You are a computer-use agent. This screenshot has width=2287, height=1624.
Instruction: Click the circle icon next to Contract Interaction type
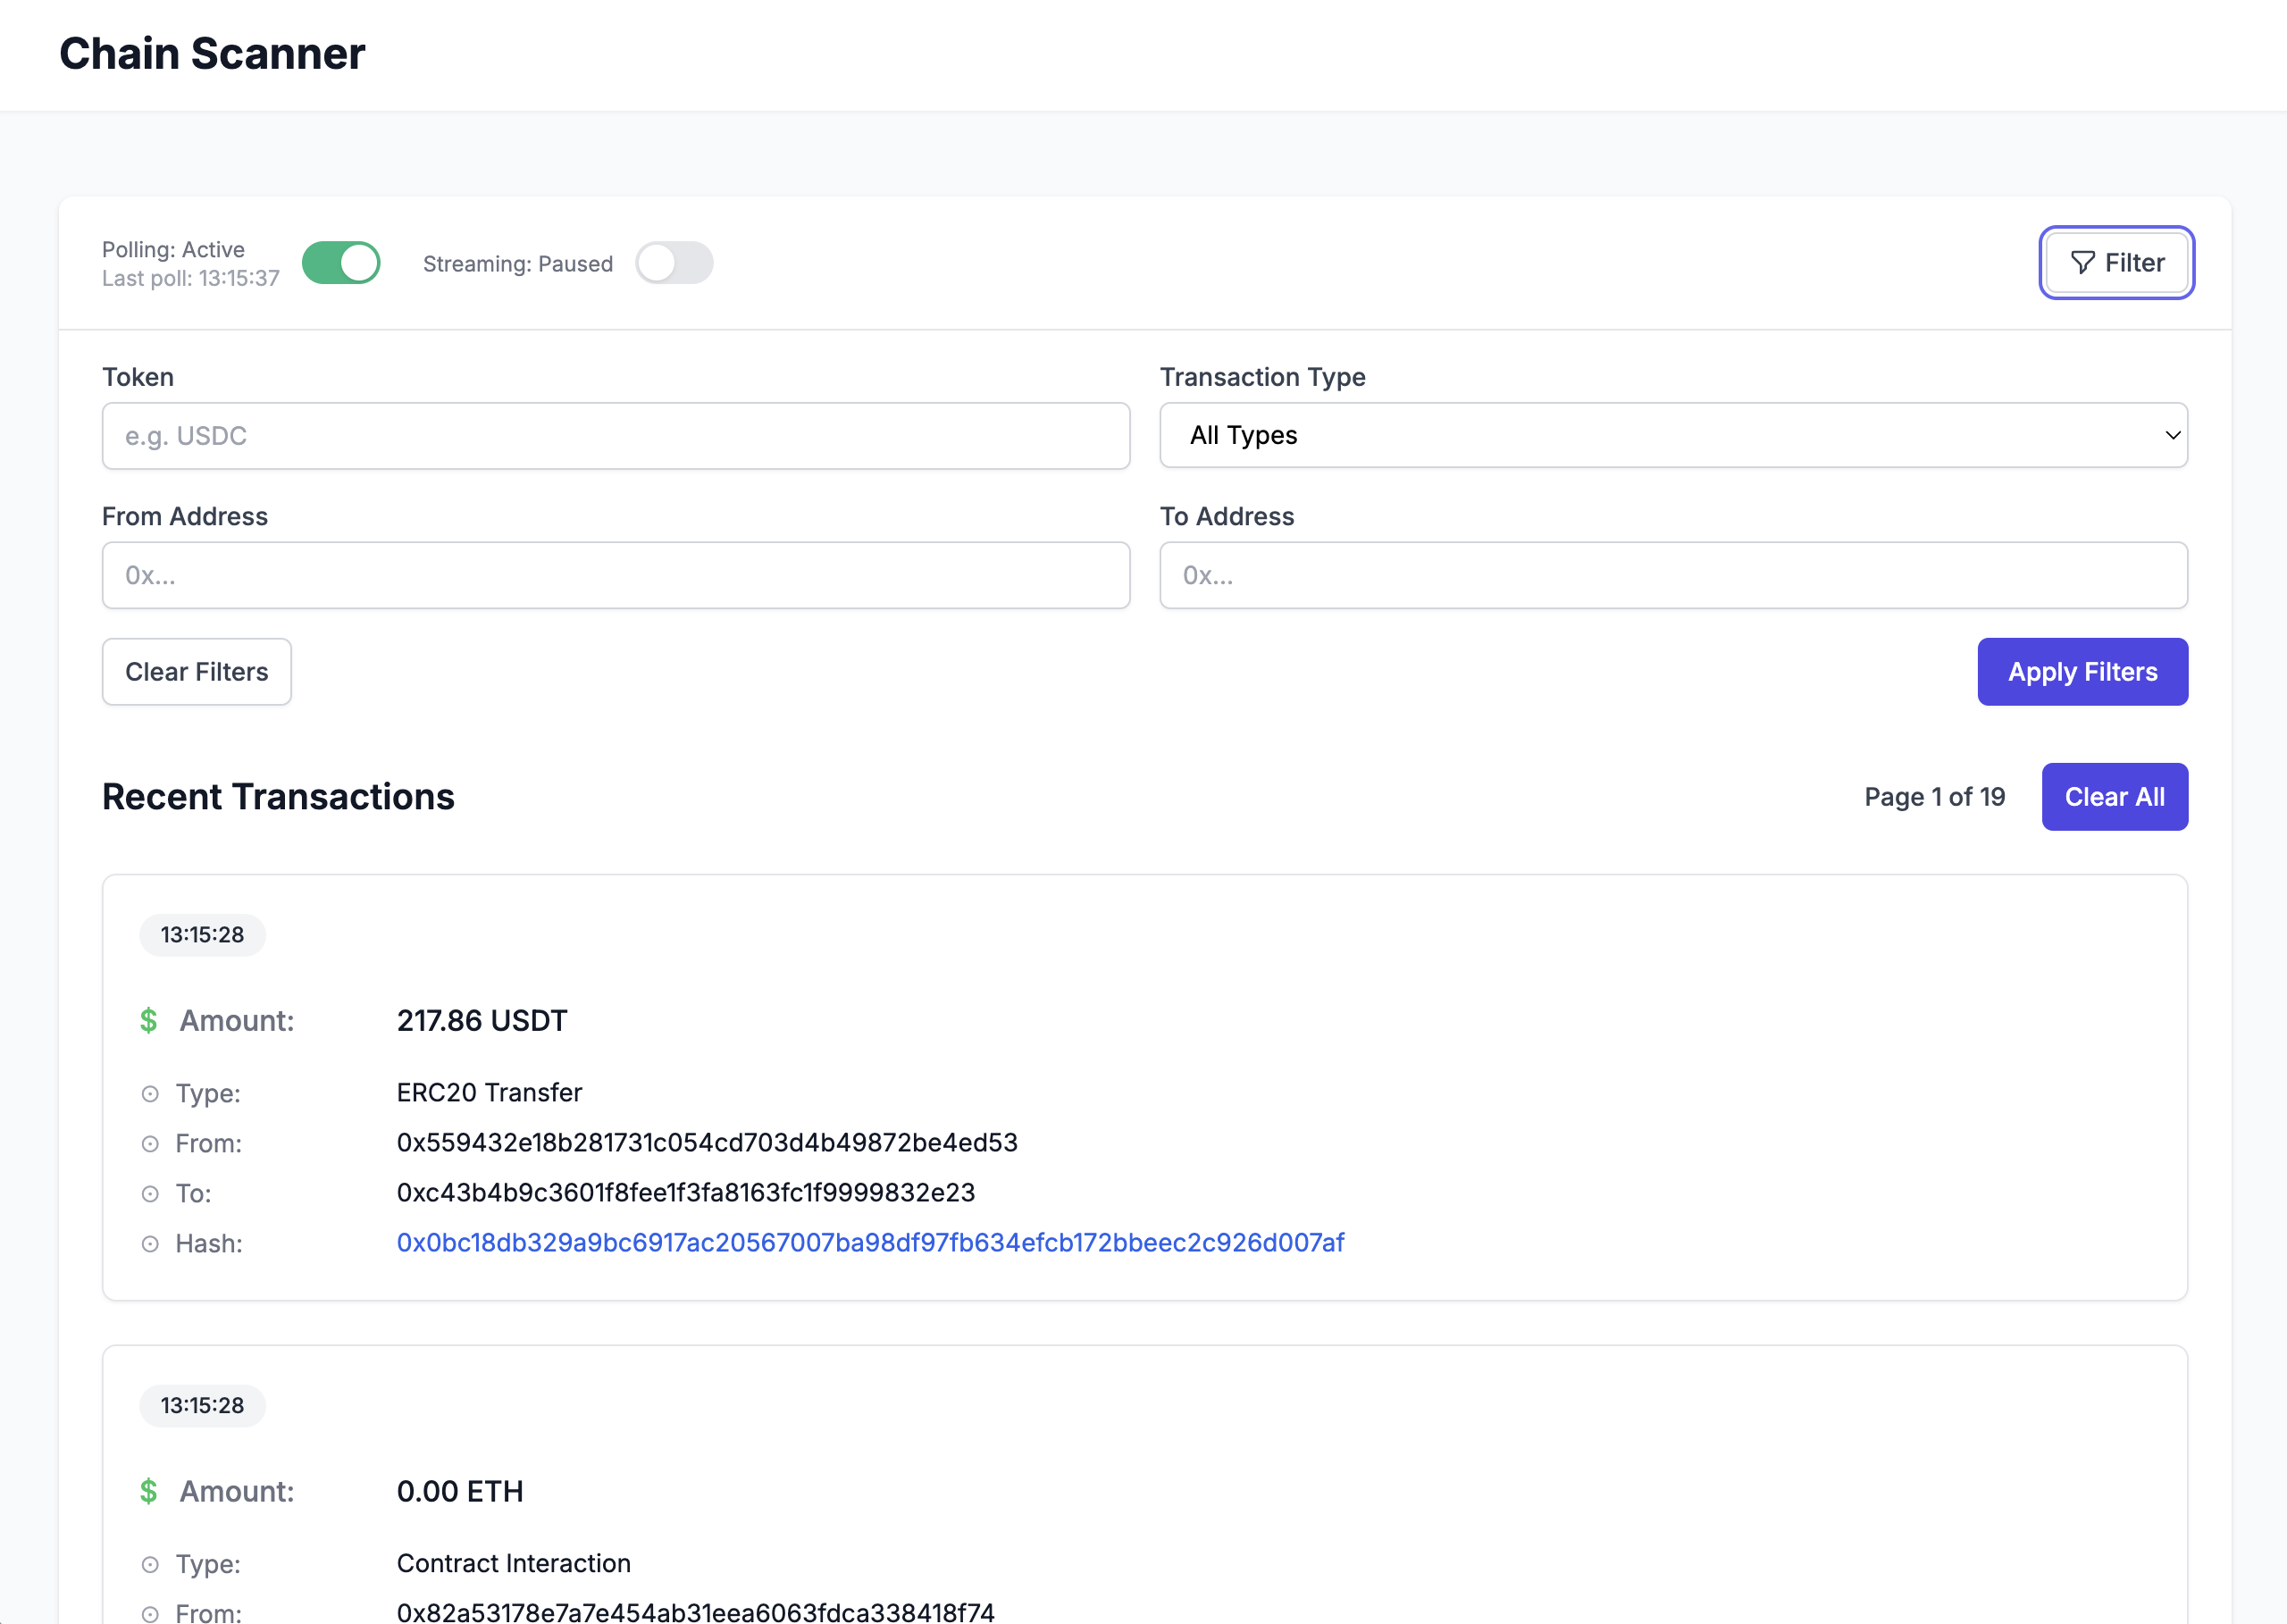coord(150,1563)
